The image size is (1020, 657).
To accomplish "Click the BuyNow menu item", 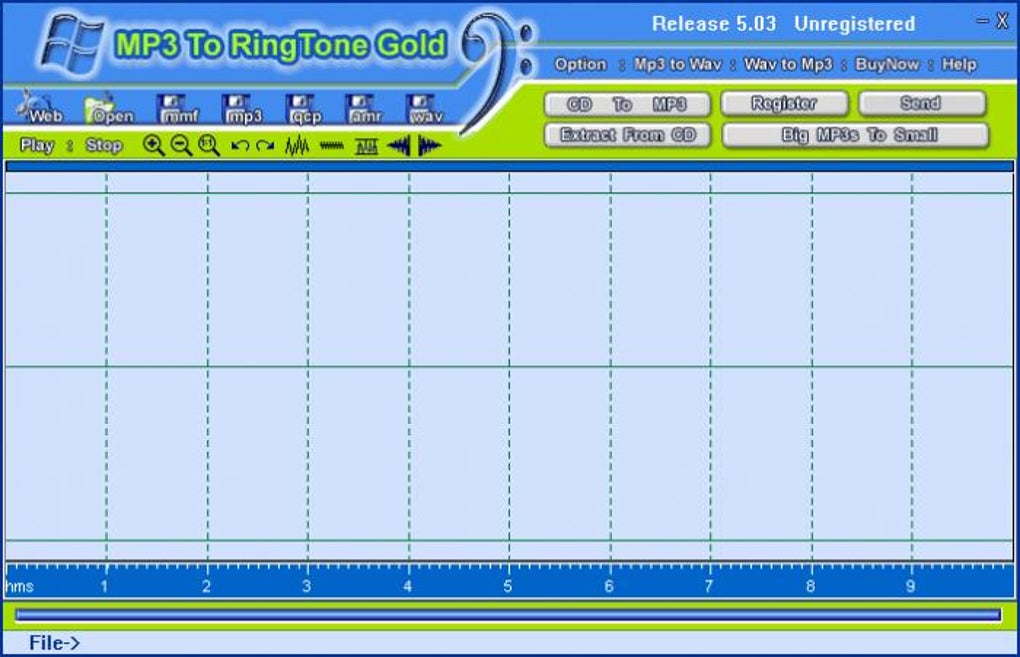I will click(887, 64).
